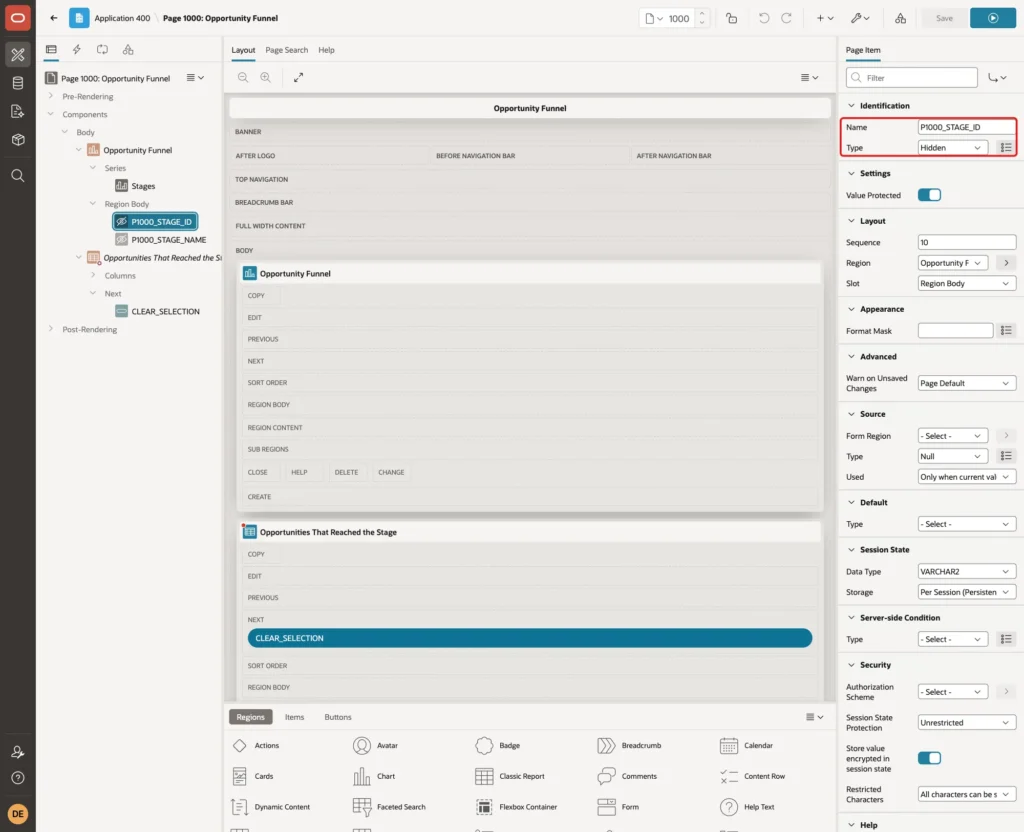The height and width of the screenshot is (832, 1024).
Task: Open the item Type dropdown showing Hidden
Action: pyautogui.click(x=951, y=148)
